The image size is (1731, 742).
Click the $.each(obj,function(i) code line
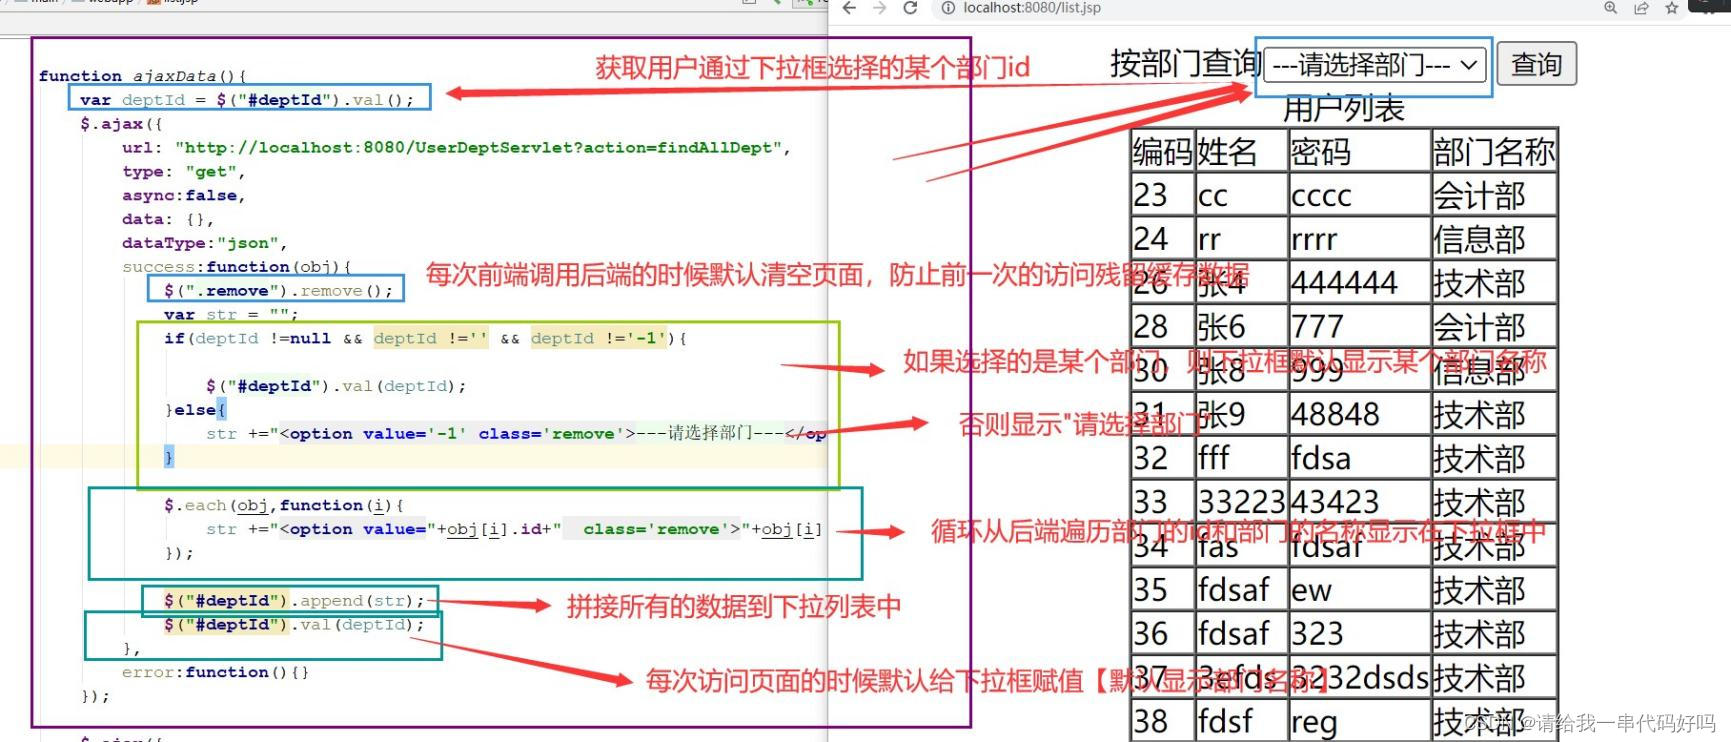pyautogui.click(x=284, y=506)
